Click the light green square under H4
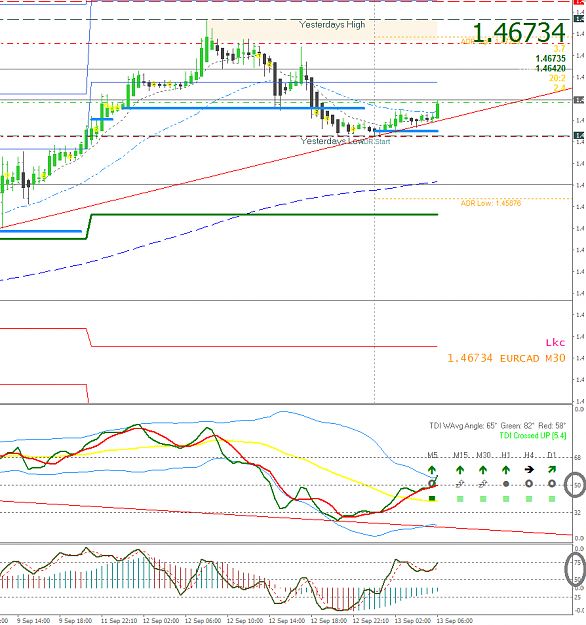The image size is (586, 625). (x=529, y=499)
